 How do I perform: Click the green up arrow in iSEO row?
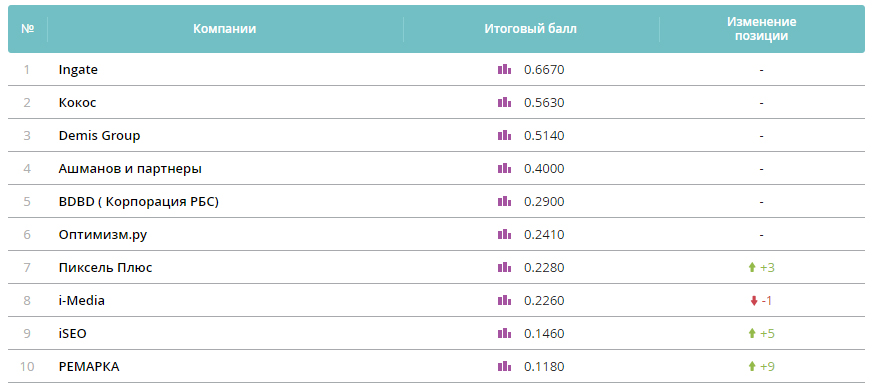(752, 334)
